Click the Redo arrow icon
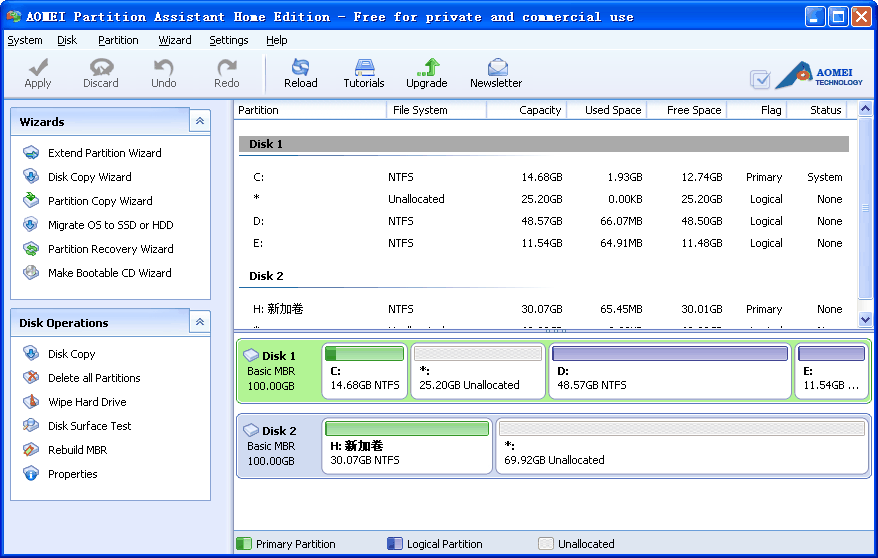The width and height of the screenshot is (878, 558). point(227,67)
